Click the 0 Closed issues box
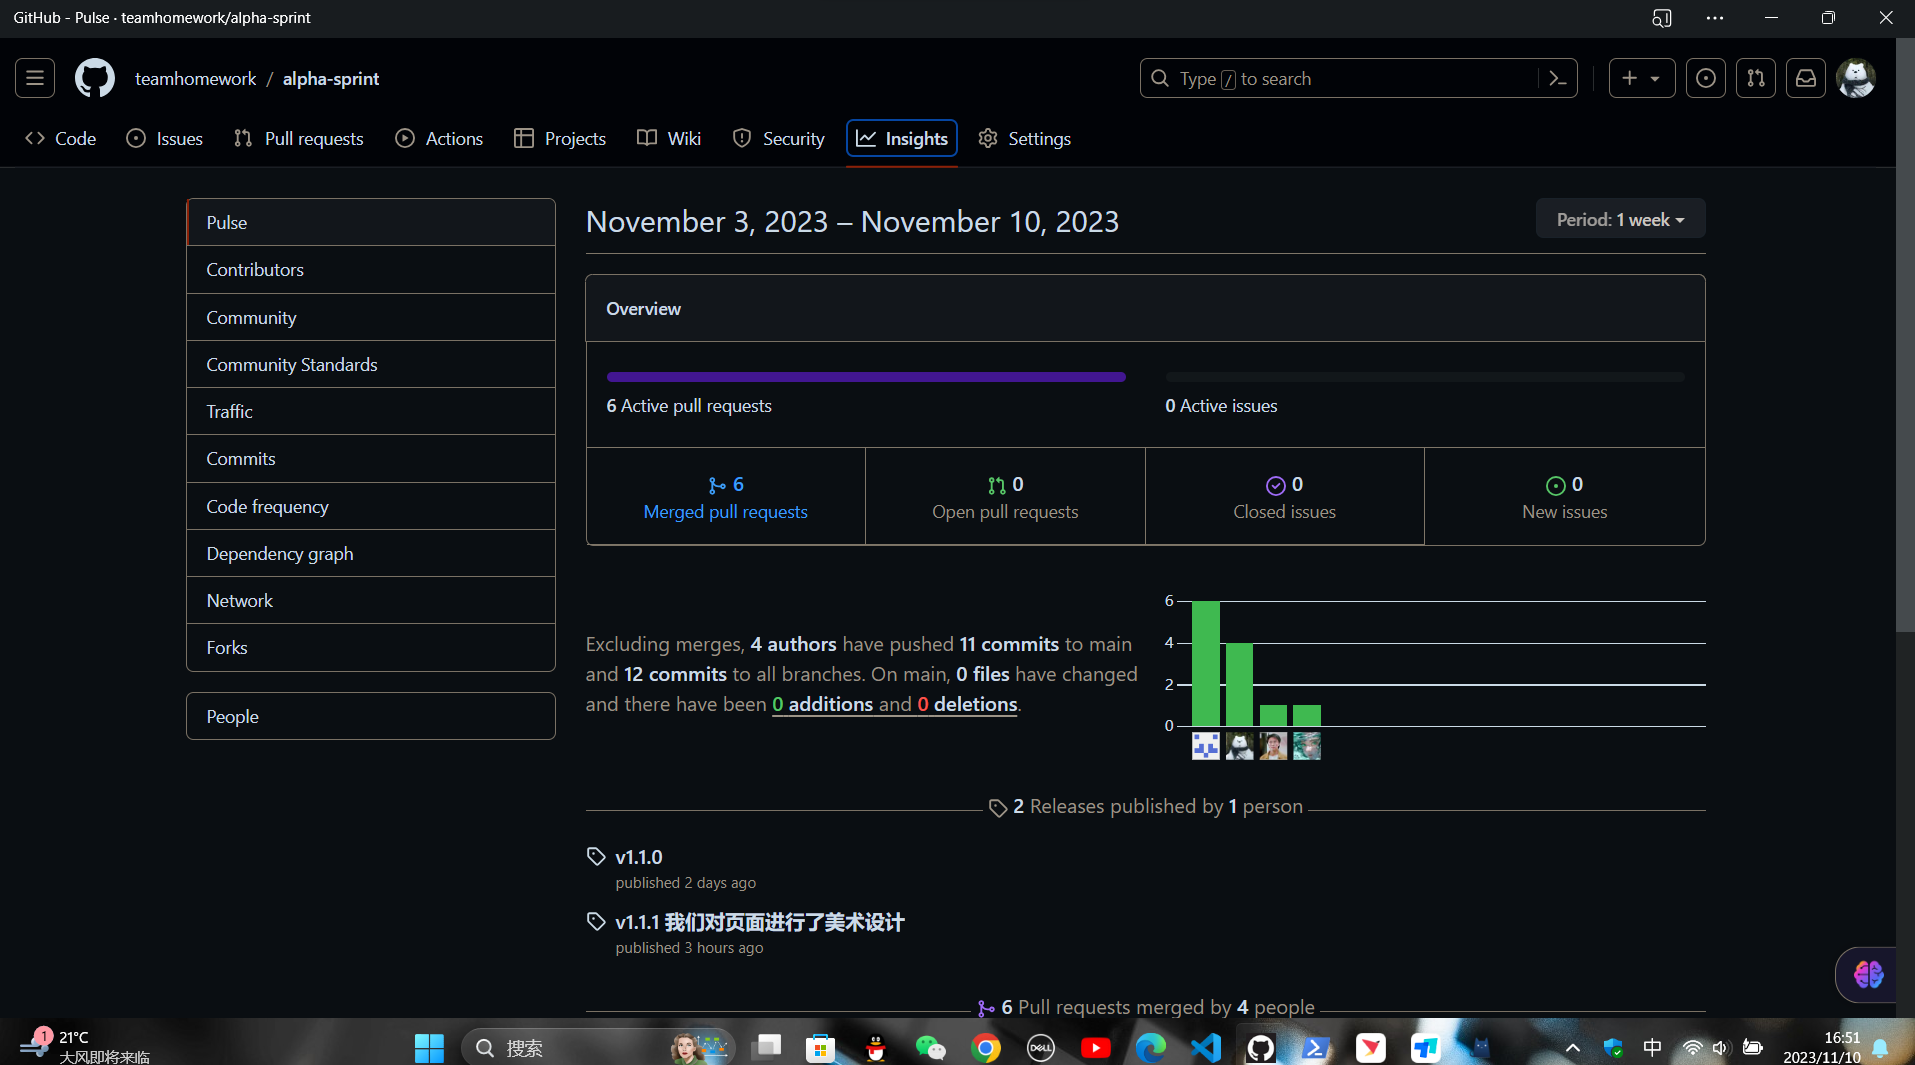 (1285, 497)
